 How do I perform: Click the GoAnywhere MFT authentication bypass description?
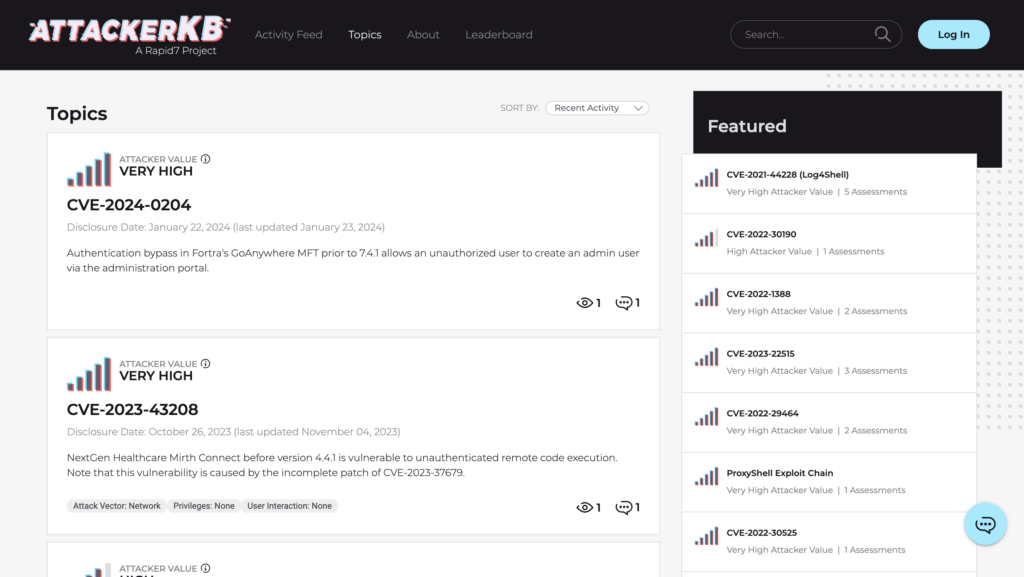point(353,260)
